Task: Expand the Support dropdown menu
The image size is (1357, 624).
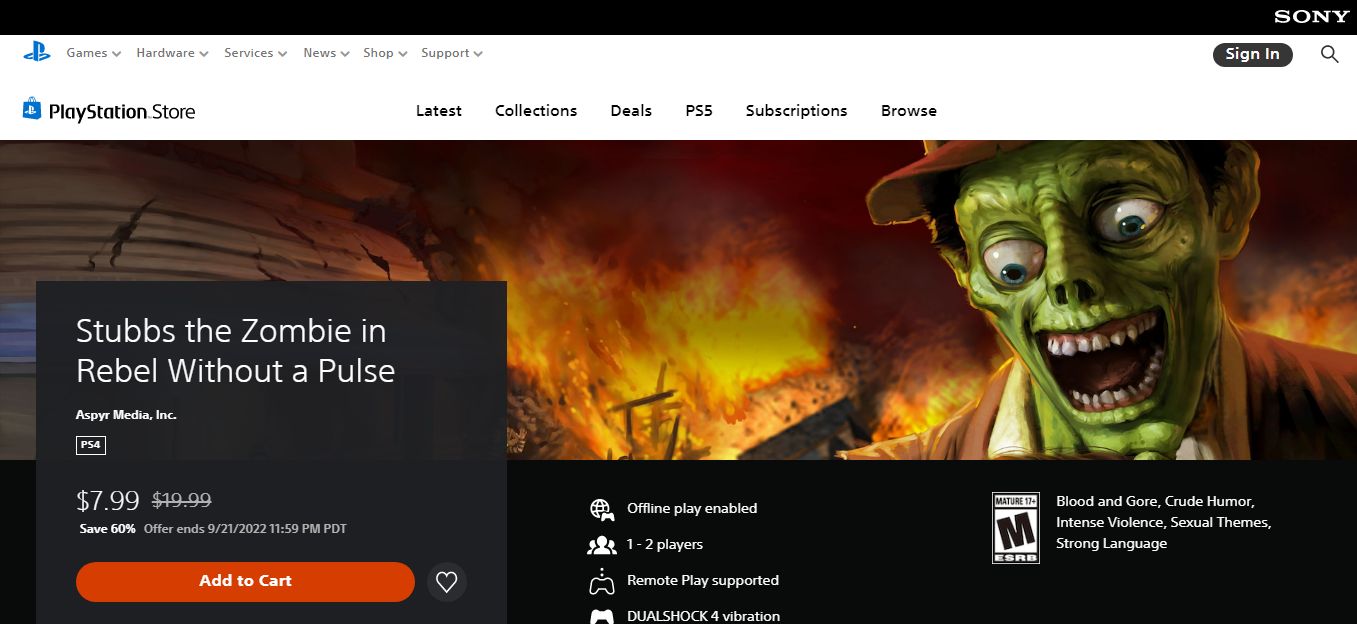Action: tap(452, 53)
